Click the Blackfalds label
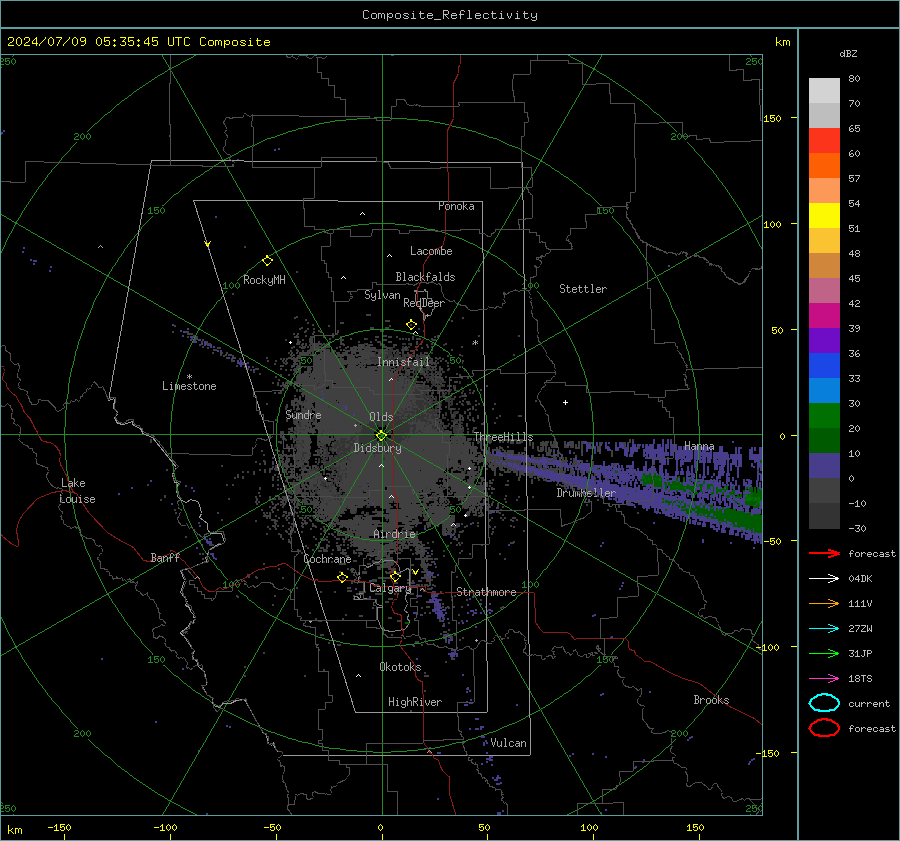The image size is (900, 841). click(425, 277)
